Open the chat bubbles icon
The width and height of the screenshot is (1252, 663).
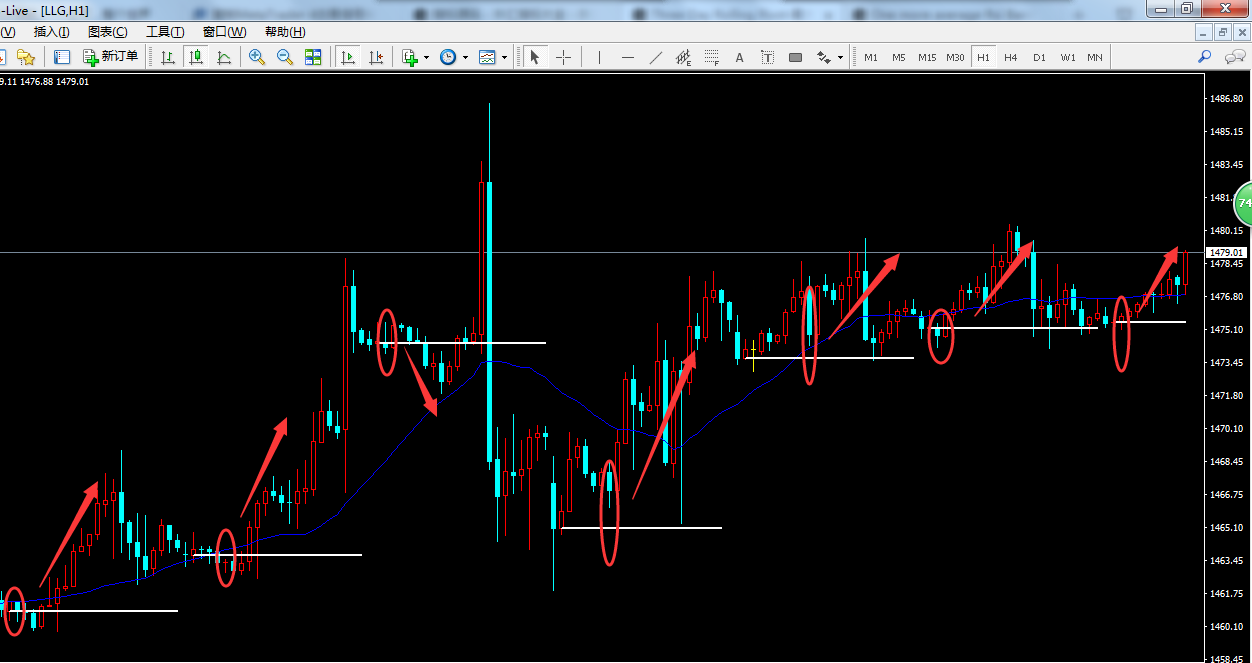[x=1235, y=57]
